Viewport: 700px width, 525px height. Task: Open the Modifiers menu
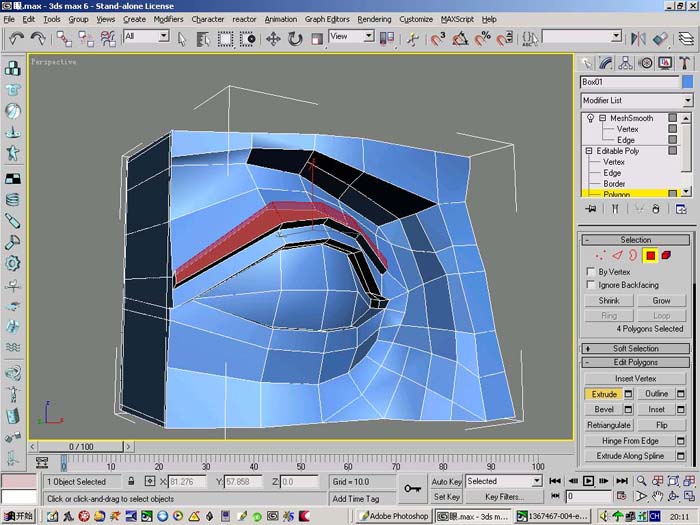[168, 19]
